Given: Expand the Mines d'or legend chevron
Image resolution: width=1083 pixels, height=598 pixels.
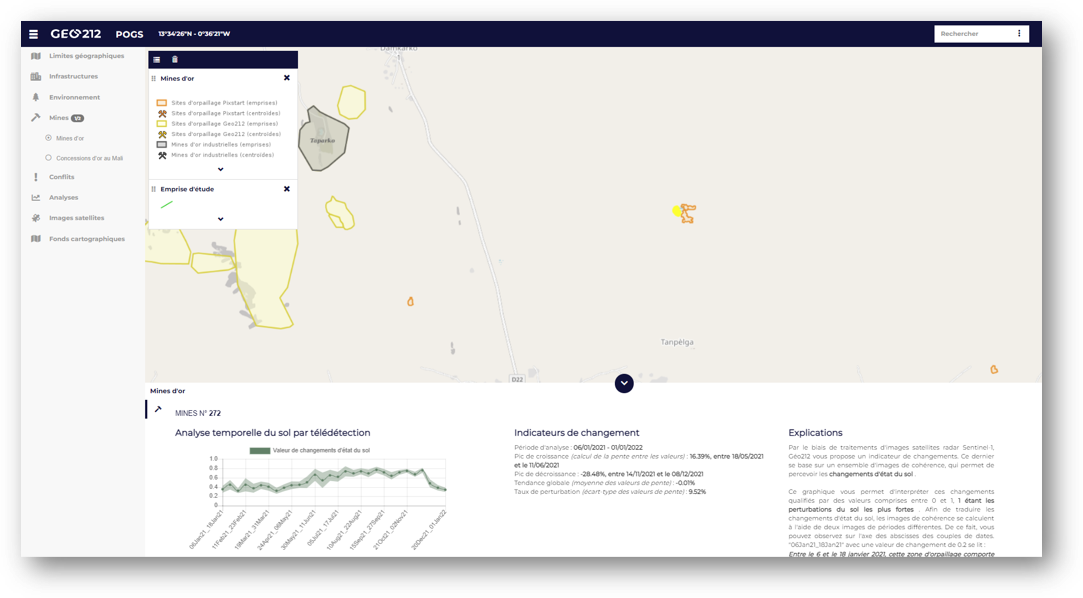Looking at the screenshot, I should [x=220, y=170].
